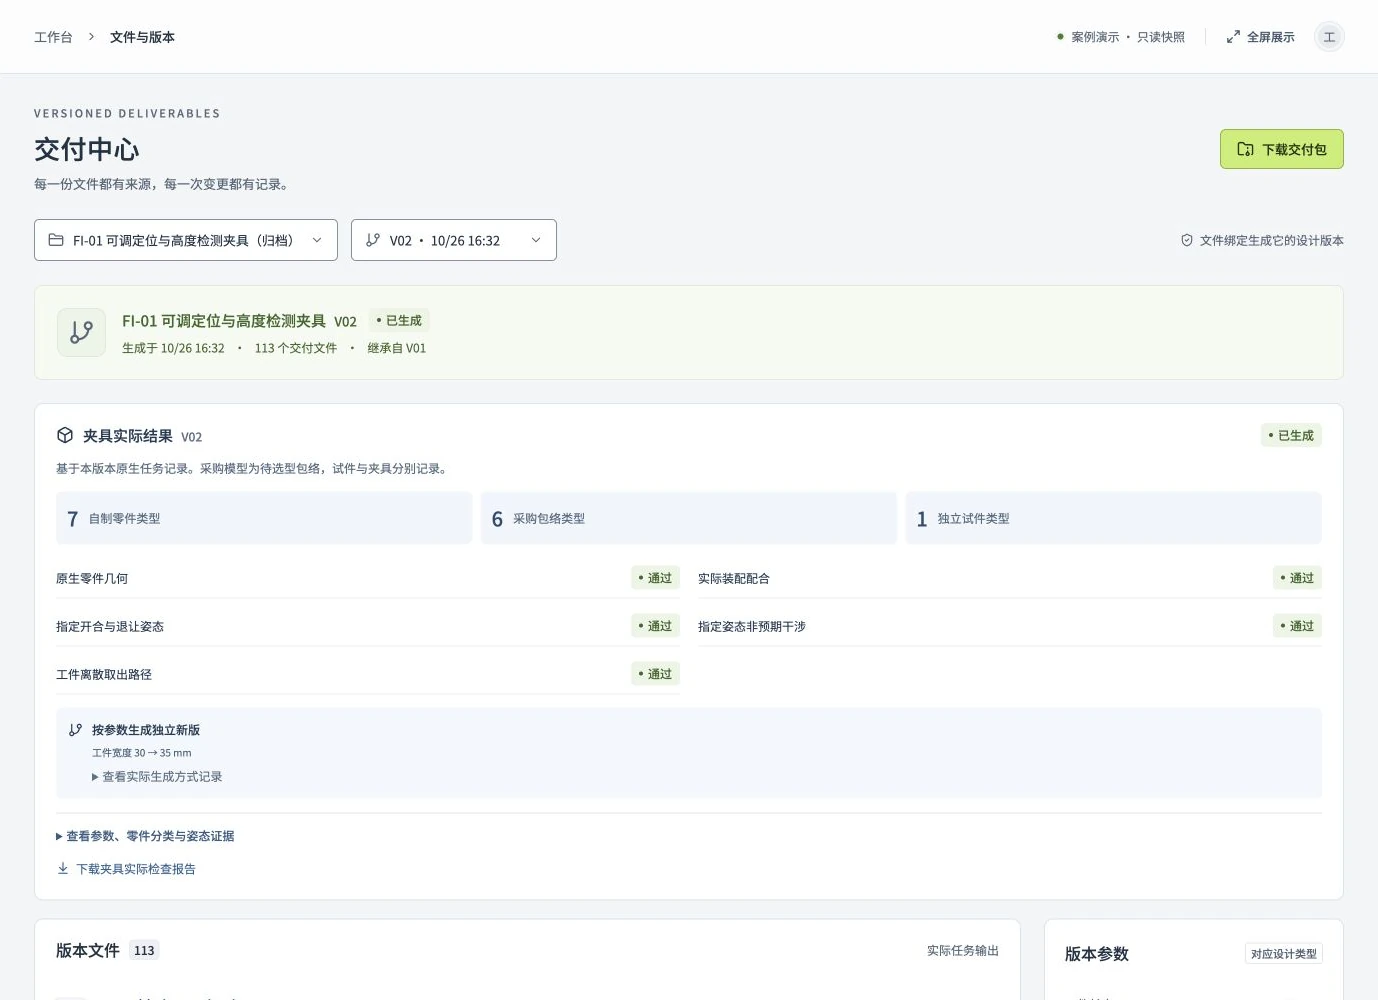Screen dimensions: 1378x1000
Task: Click the branch icon beside 按参数生成独立新版
Action: [x=75, y=730]
